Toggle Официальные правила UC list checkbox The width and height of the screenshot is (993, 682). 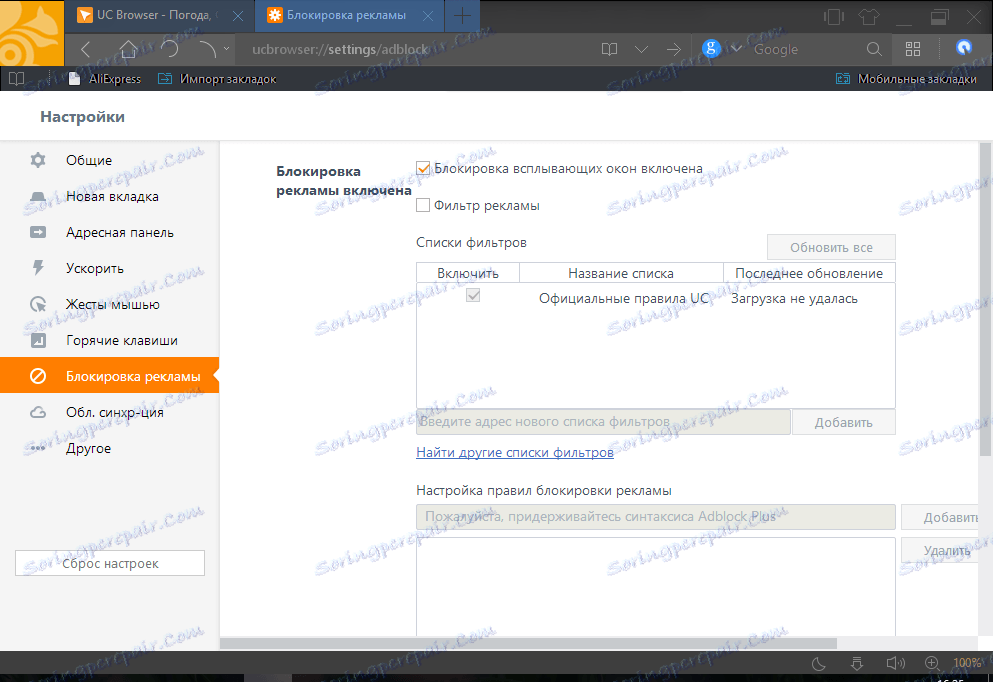pyautogui.click(x=473, y=295)
